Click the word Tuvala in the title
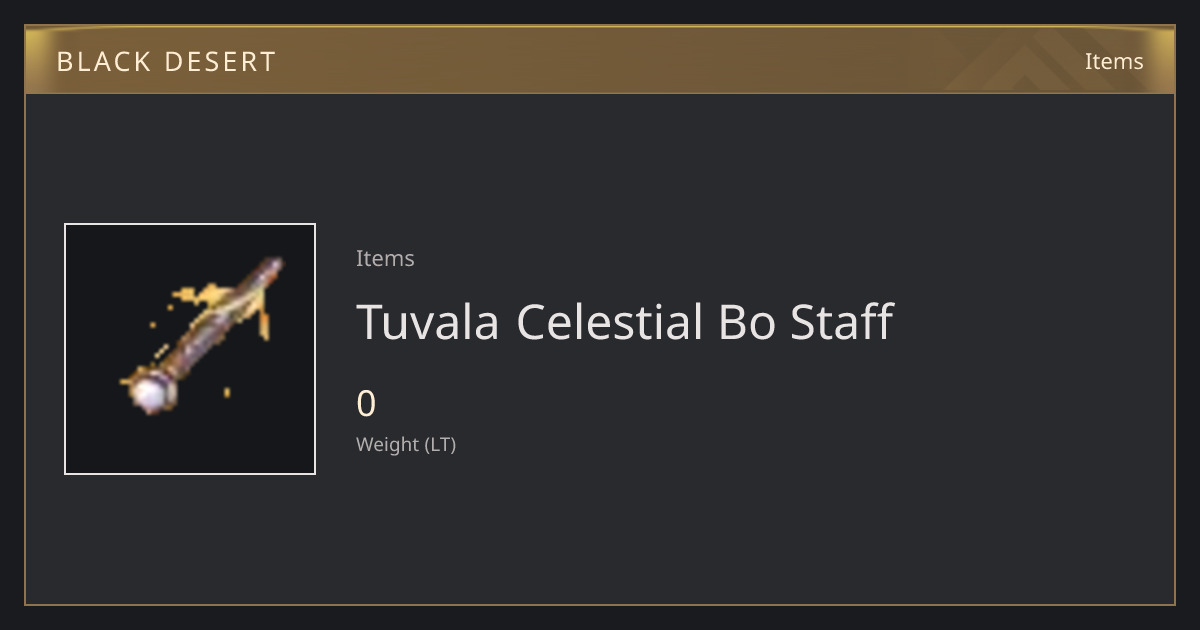 [x=428, y=322]
